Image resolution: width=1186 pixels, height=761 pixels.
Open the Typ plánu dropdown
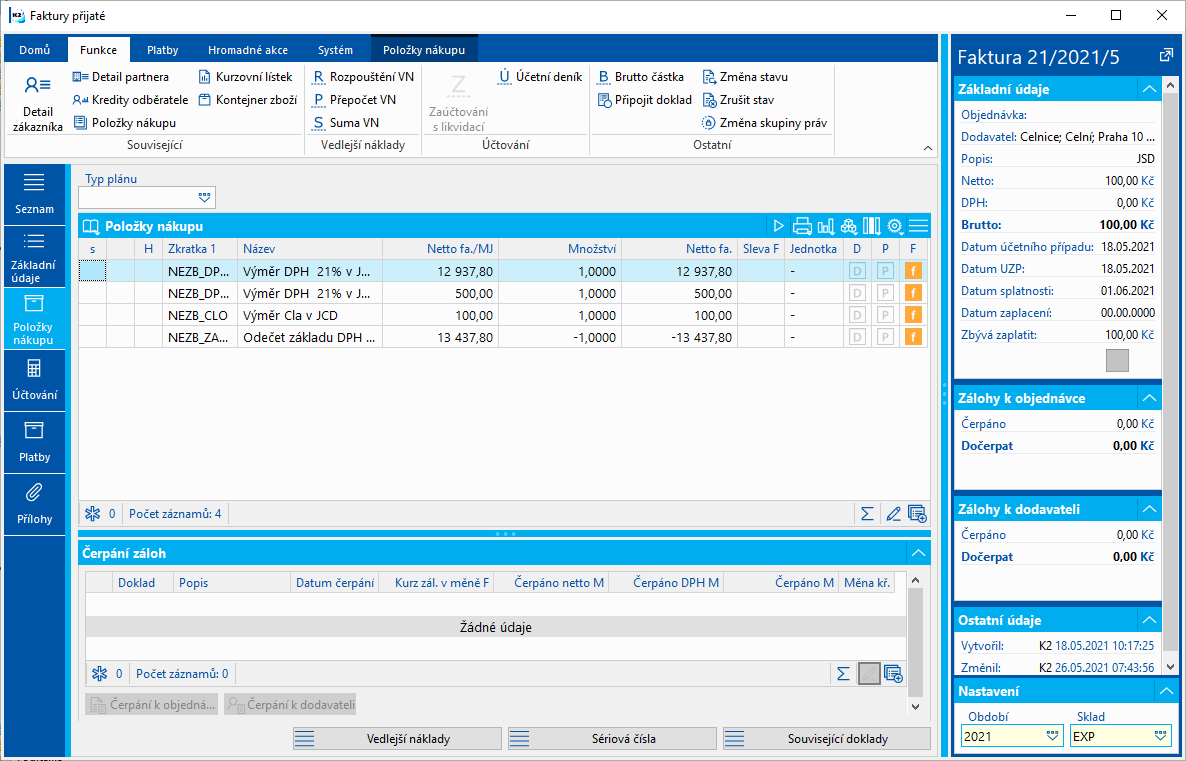point(205,197)
